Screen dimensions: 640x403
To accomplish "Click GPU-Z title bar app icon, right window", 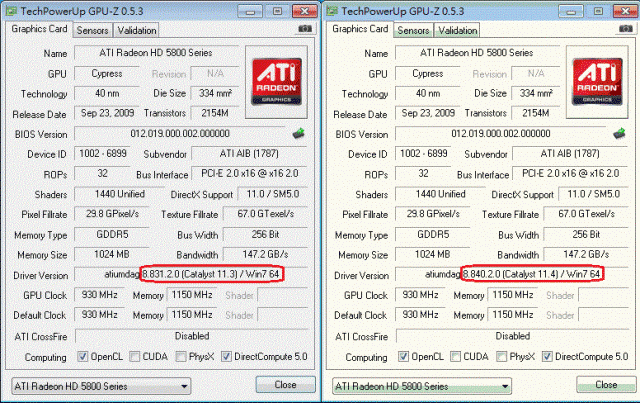I will tap(332, 11).
